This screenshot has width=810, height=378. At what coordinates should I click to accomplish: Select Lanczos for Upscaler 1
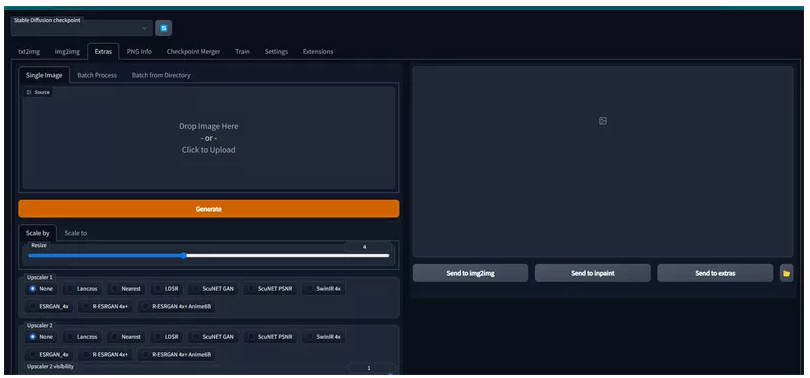click(x=82, y=289)
